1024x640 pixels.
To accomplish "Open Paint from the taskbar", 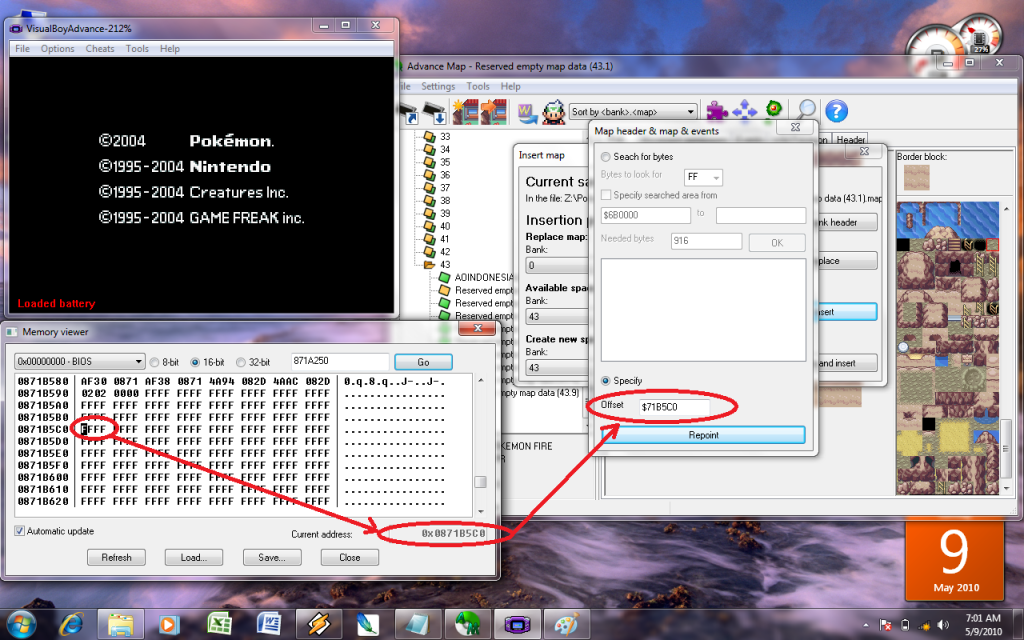I will (566, 625).
